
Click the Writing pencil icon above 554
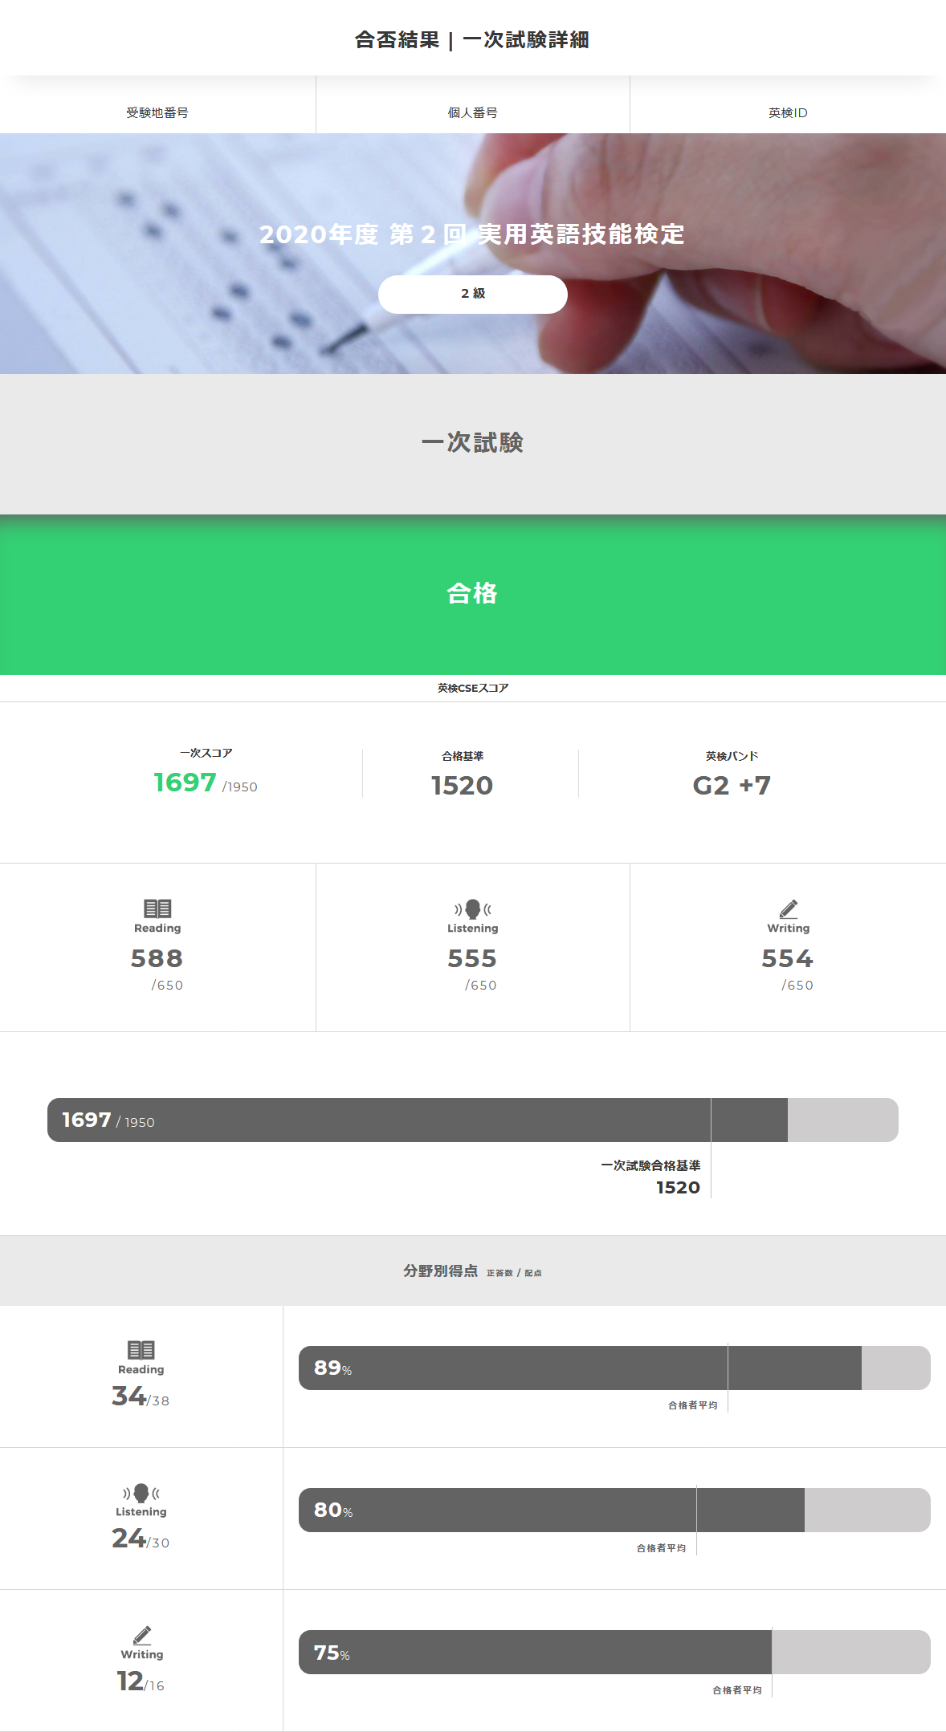tap(788, 908)
